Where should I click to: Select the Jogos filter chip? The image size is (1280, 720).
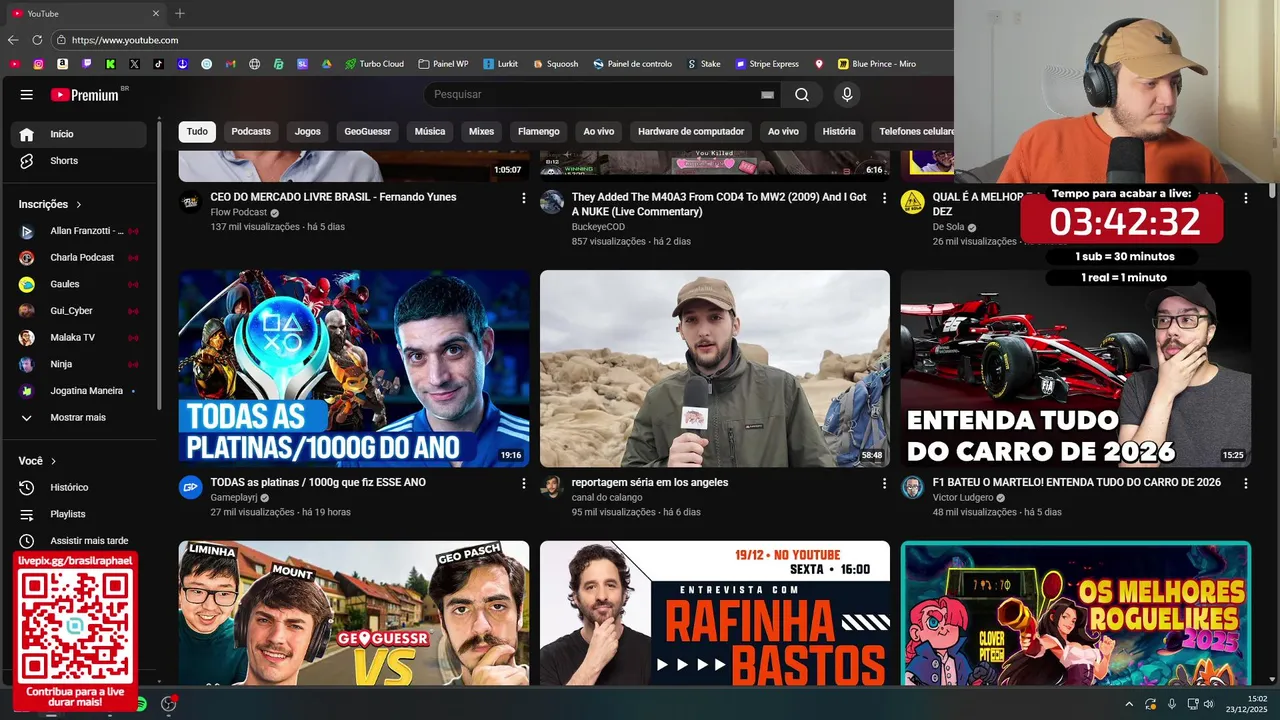pyautogui.click(x=308, y=132)
